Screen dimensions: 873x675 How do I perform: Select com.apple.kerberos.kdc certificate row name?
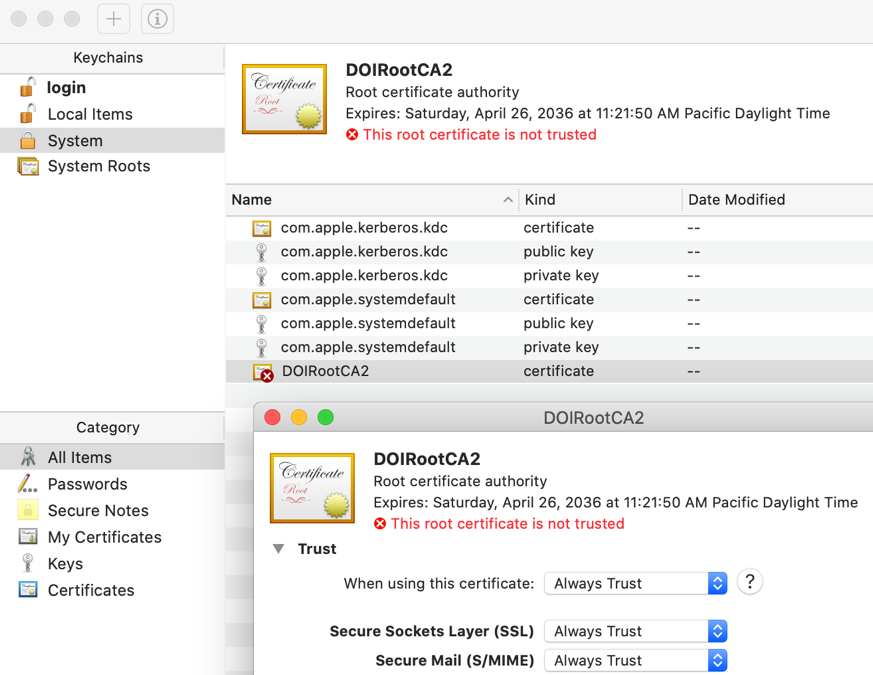364,228
